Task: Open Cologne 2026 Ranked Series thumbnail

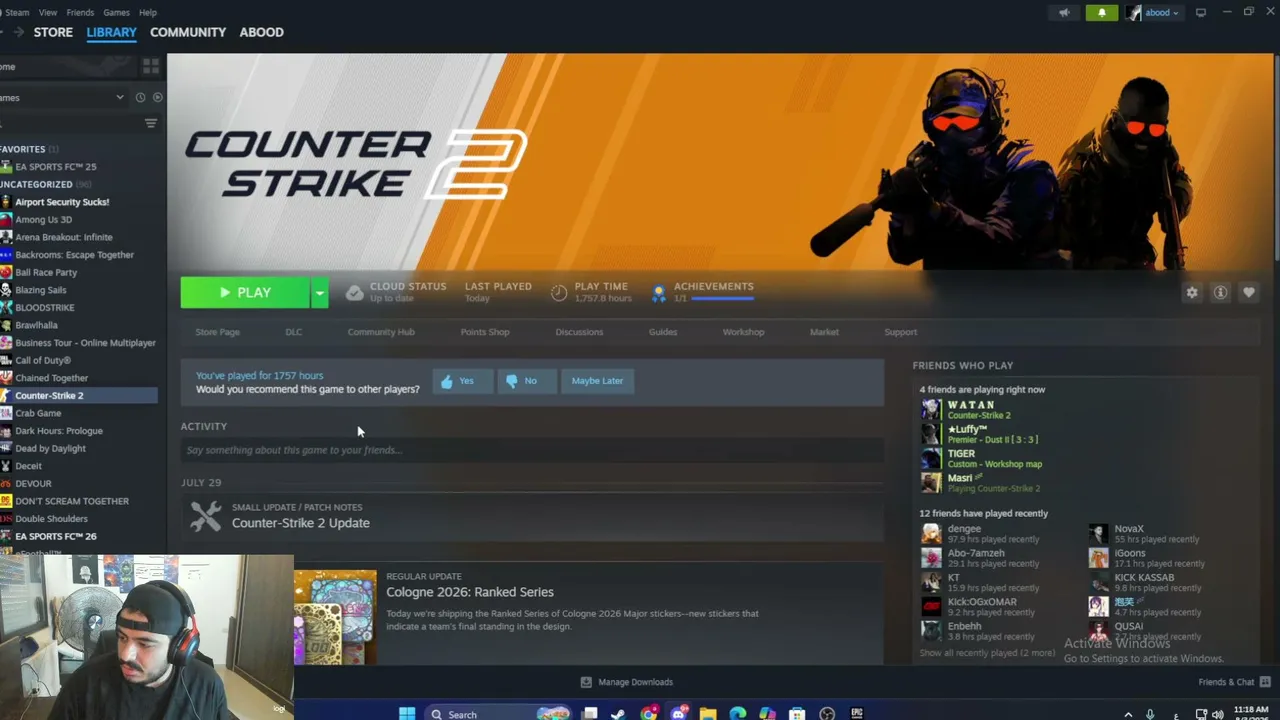Action: pyautogui.click(x=335, y=618)
